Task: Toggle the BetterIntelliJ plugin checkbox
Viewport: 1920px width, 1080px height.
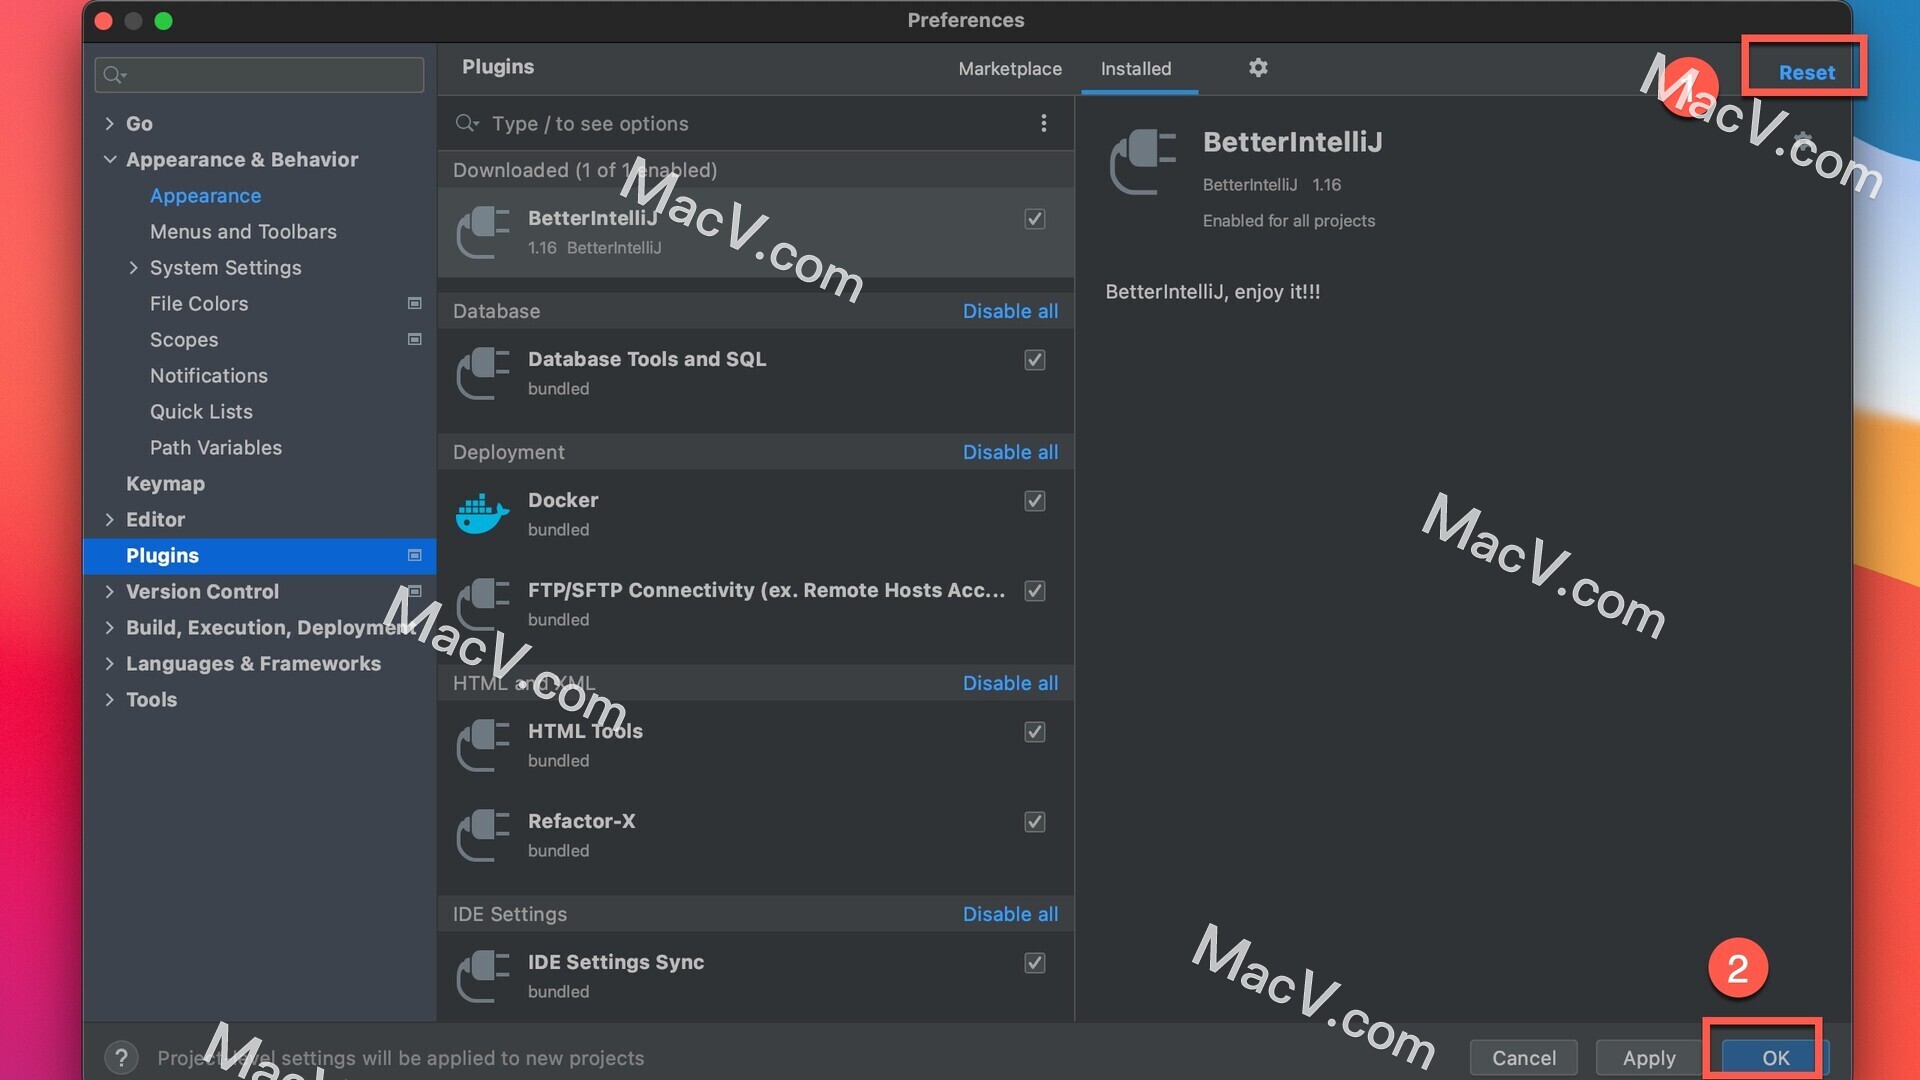Action: click(x=1035, y=219)
